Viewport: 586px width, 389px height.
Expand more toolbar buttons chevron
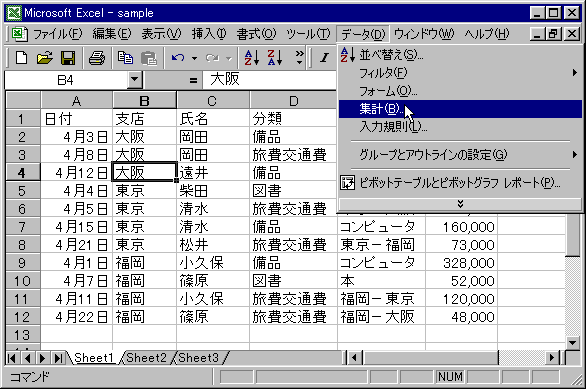[x=299, y=58]
